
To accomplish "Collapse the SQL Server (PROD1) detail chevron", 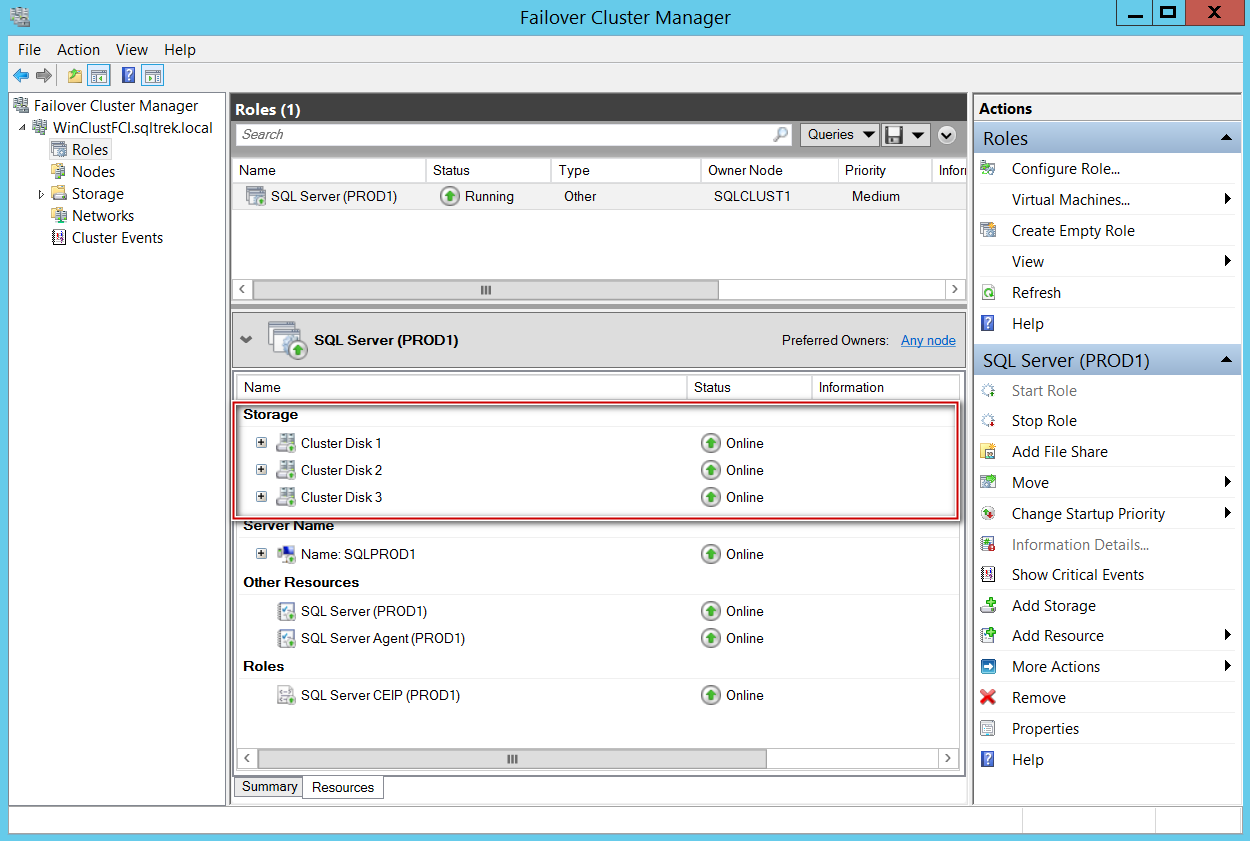I will pos(247,340).
